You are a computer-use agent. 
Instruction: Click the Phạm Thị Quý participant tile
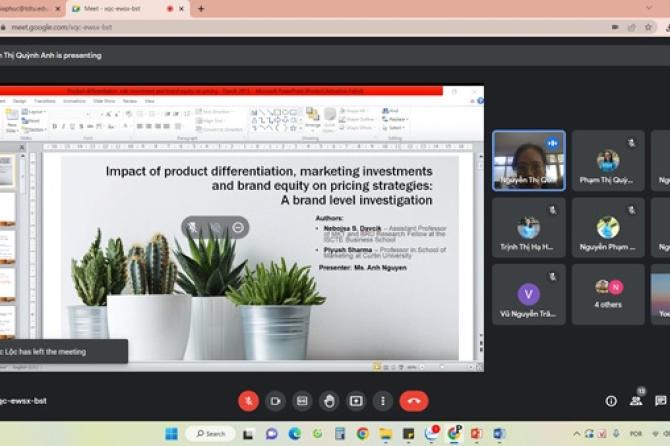click(x=608, y=160)
